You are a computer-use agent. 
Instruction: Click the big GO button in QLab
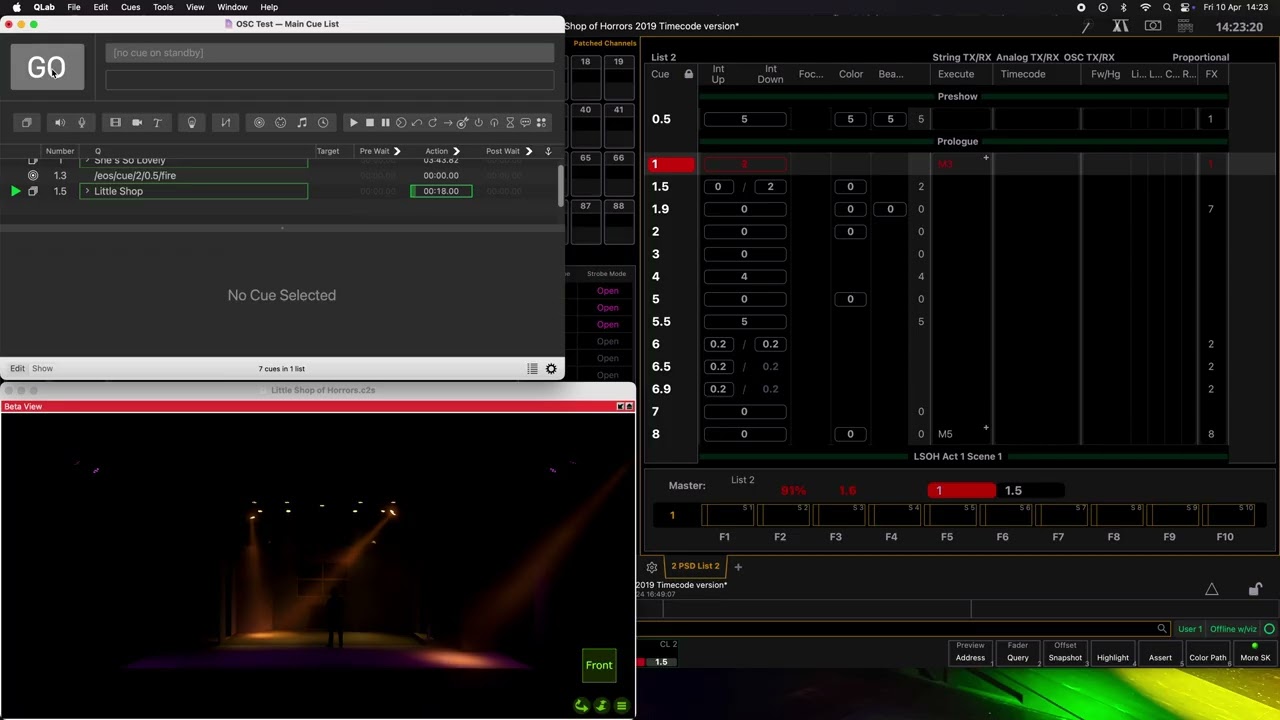pyautogui.click(x=47, y=67)
